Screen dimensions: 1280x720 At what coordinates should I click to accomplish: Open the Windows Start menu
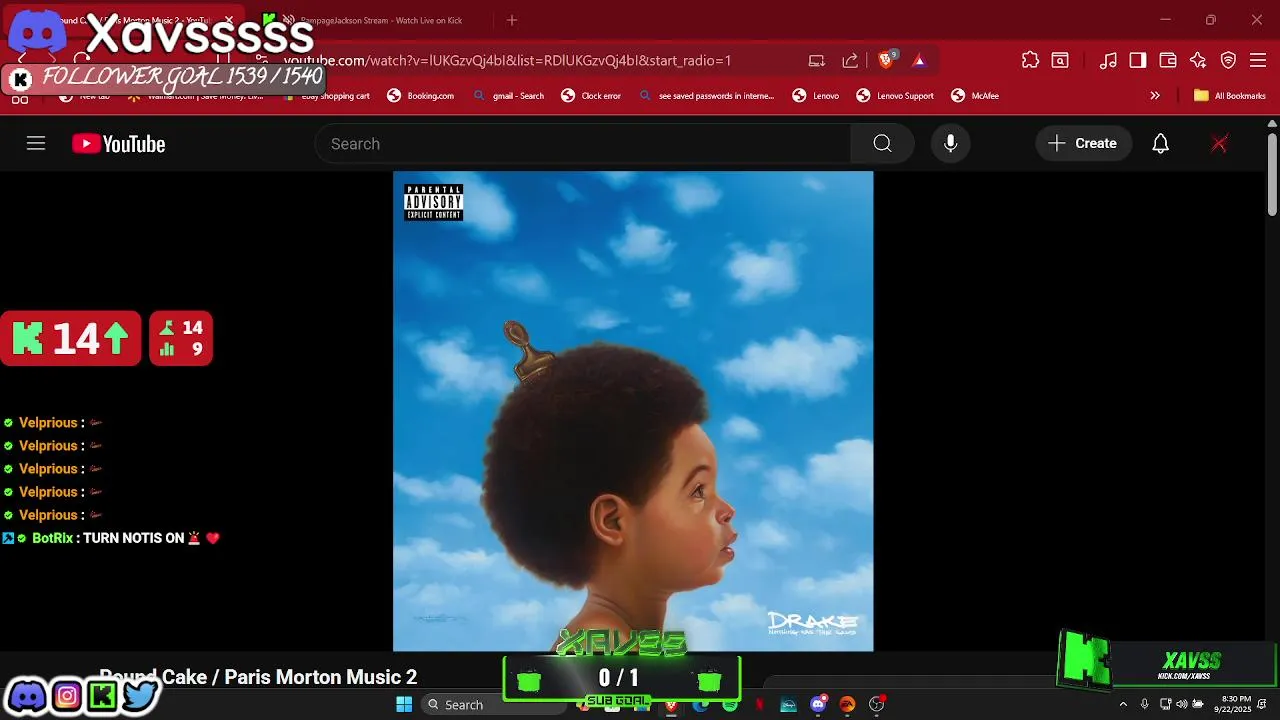404,704
